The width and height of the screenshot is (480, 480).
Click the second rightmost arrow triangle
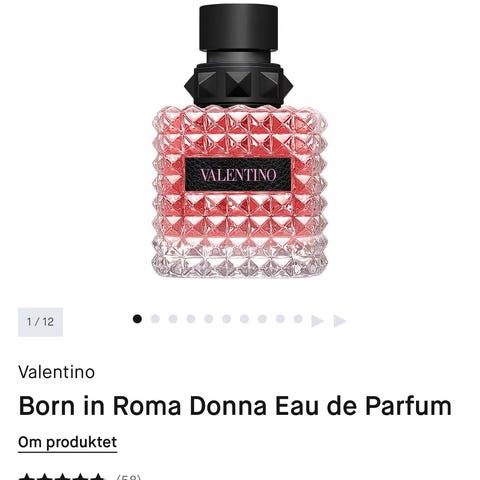click(x=340, y=321)
